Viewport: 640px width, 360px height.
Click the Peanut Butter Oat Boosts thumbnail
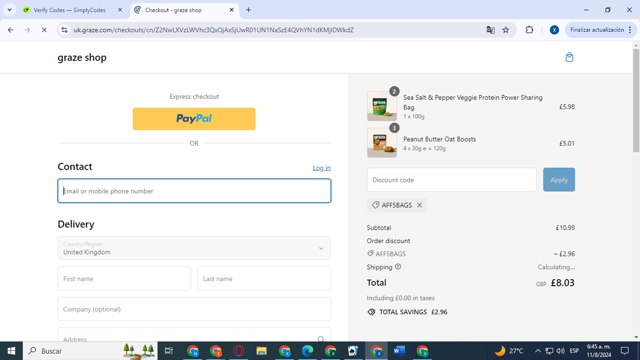[x=382, y=143]
